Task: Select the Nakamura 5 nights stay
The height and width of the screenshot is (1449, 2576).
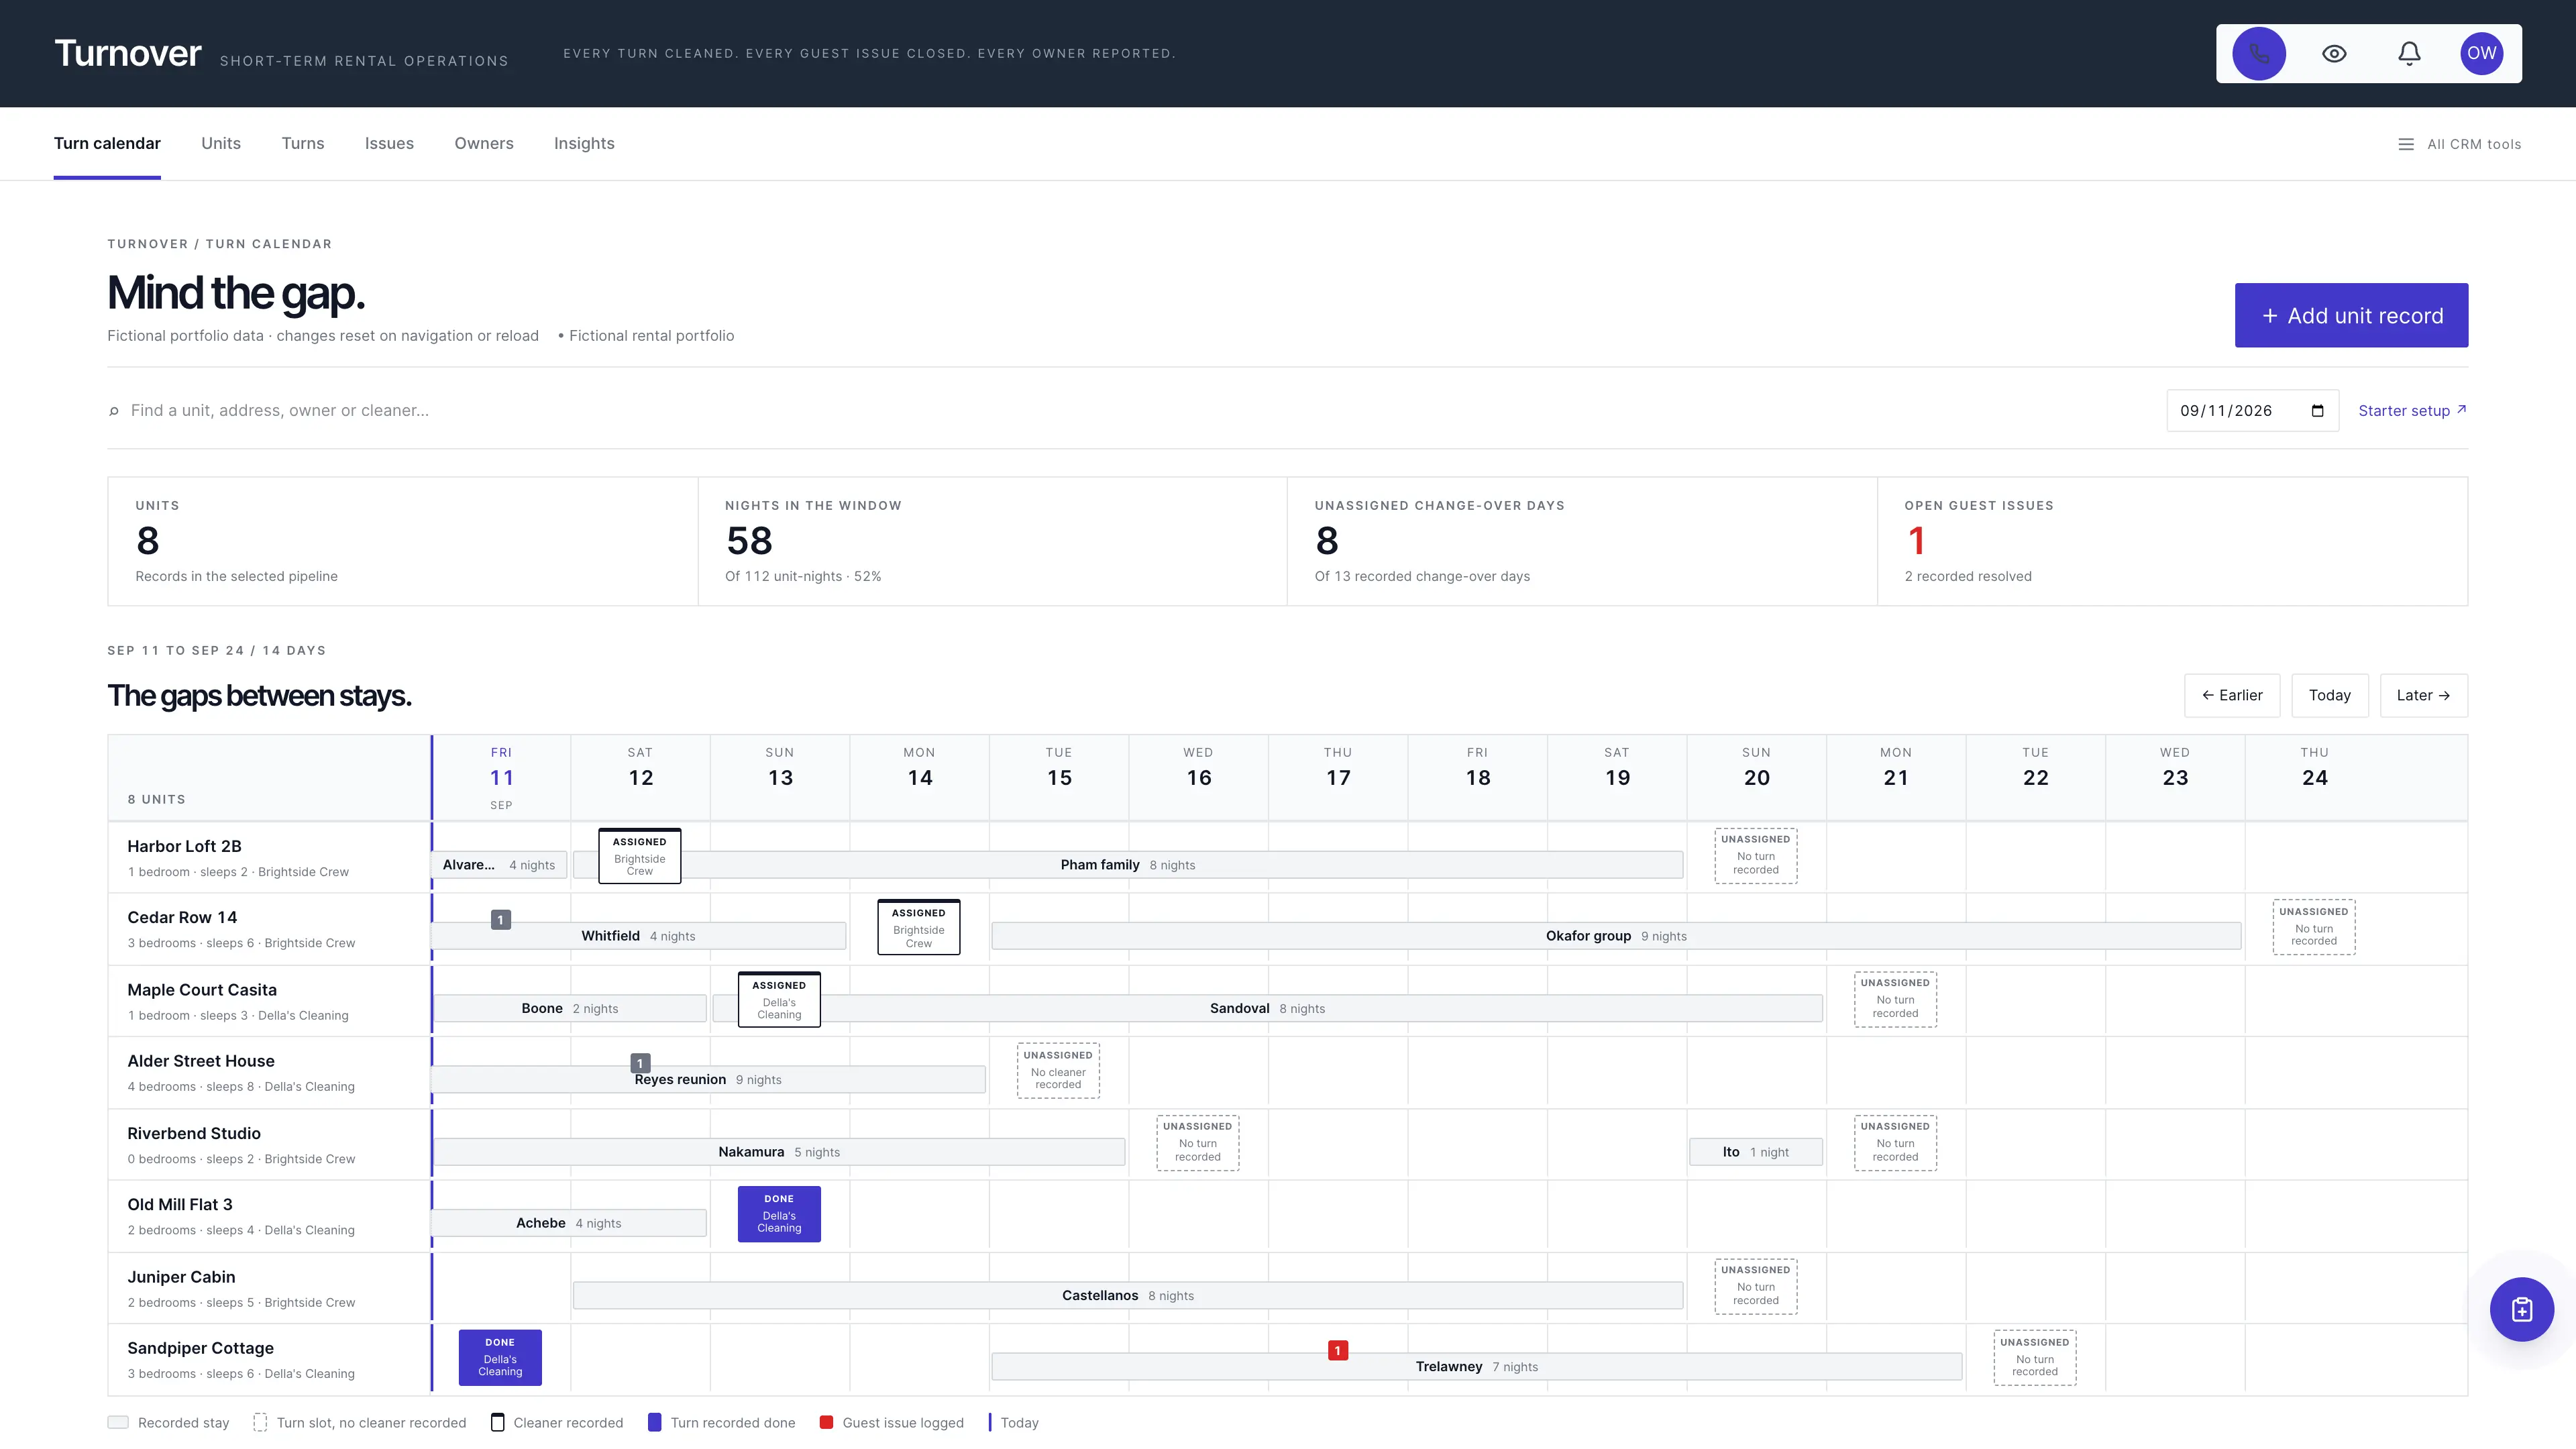Action: coord(779,1152)
